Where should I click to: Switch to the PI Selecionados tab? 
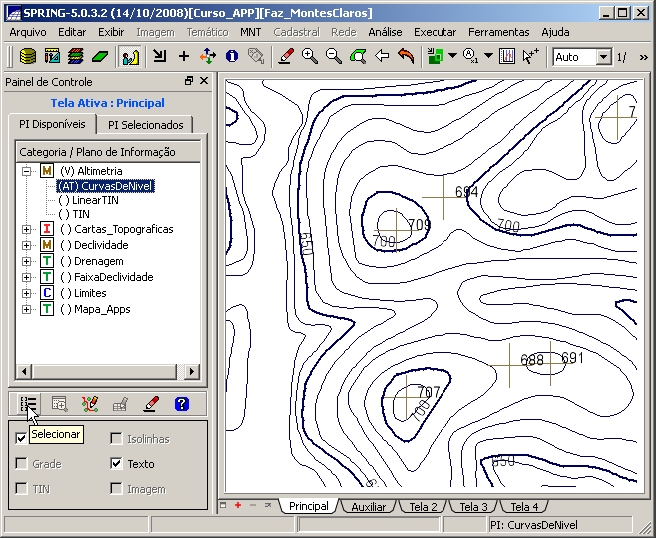pos(145,125)
